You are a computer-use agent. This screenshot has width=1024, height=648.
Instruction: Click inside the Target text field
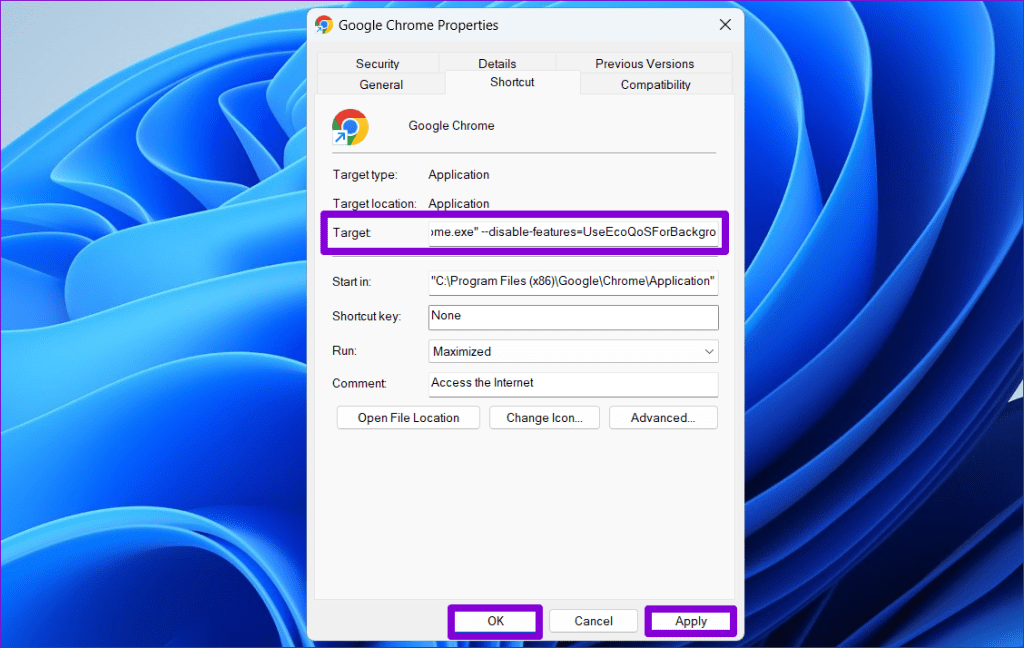click(573, 232)
